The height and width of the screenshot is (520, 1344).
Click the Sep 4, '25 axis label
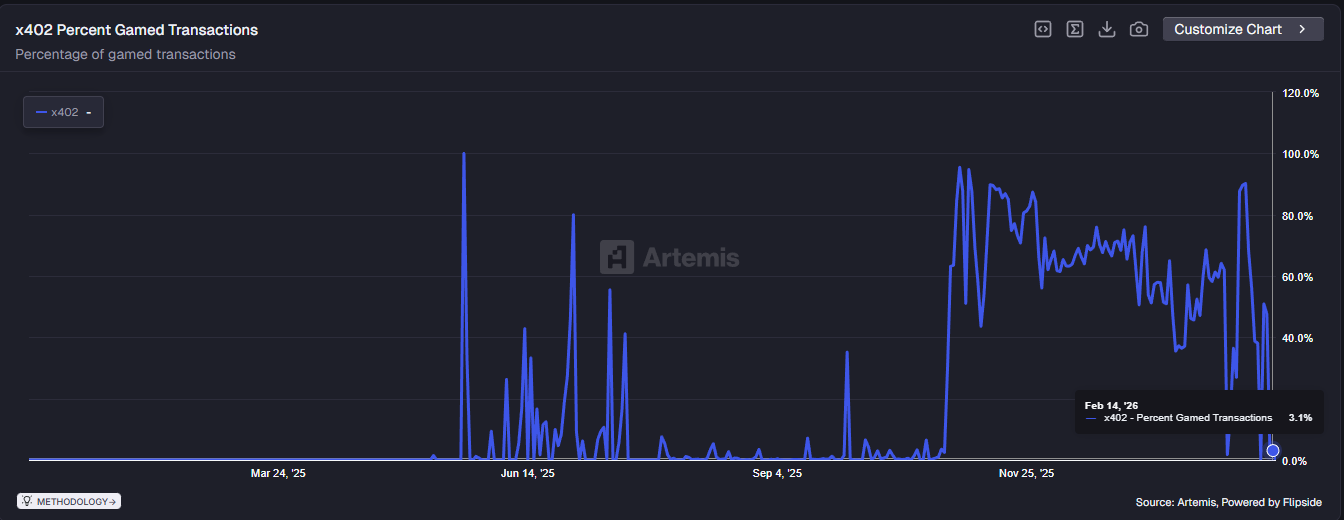[x=777, y=473]
